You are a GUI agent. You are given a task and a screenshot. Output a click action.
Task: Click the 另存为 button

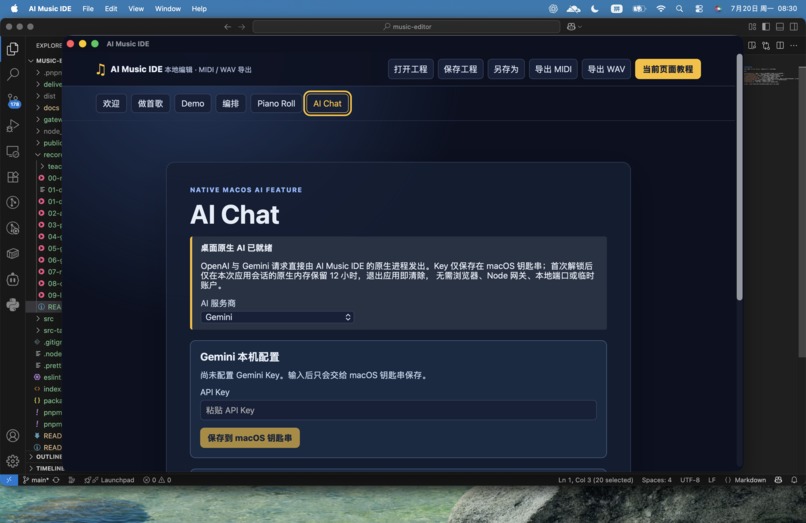(x=506, y=69)
